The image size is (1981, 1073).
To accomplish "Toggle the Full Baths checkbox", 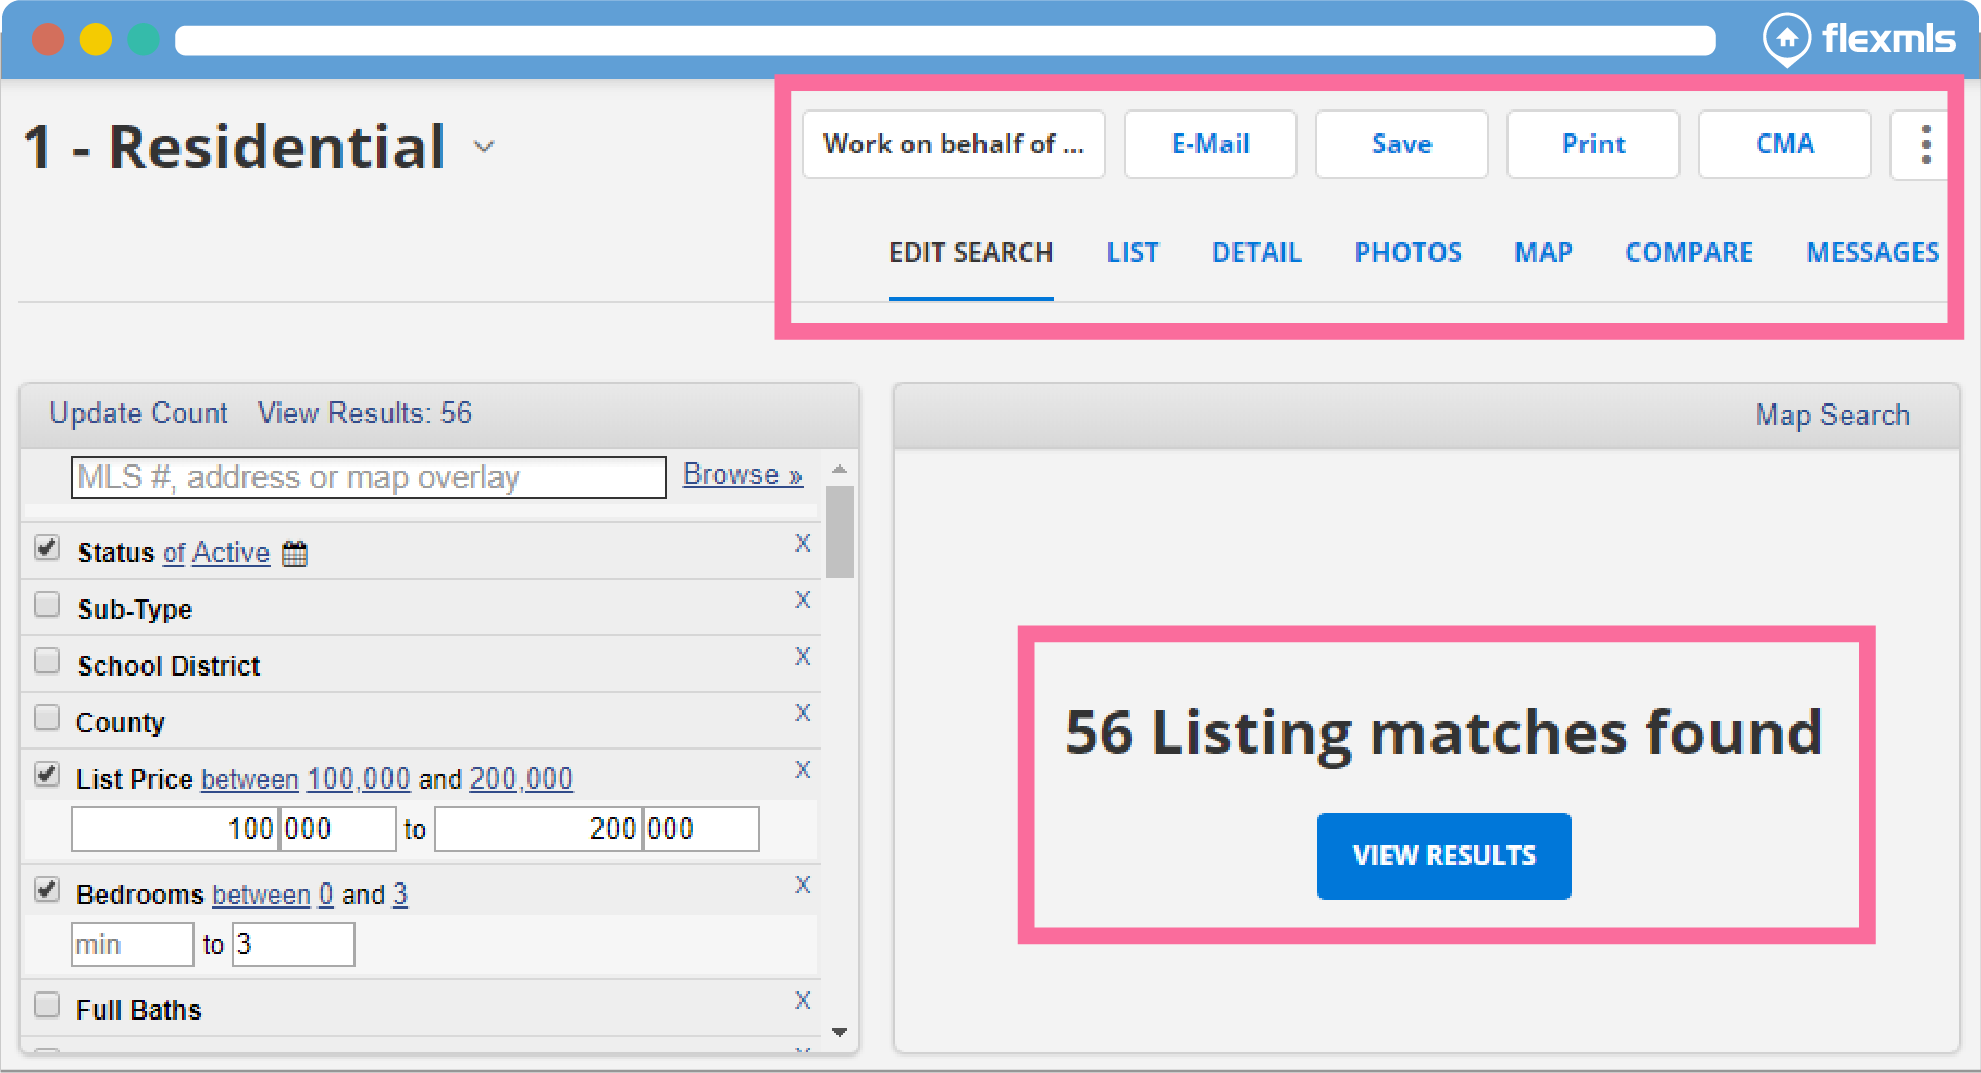I will pyautogui.click(x=47, y=1005).
